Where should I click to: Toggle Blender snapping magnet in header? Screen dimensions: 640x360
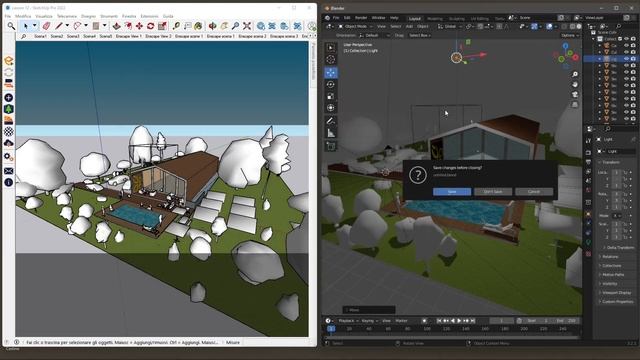pyautogui.click(x=480, y=27)
